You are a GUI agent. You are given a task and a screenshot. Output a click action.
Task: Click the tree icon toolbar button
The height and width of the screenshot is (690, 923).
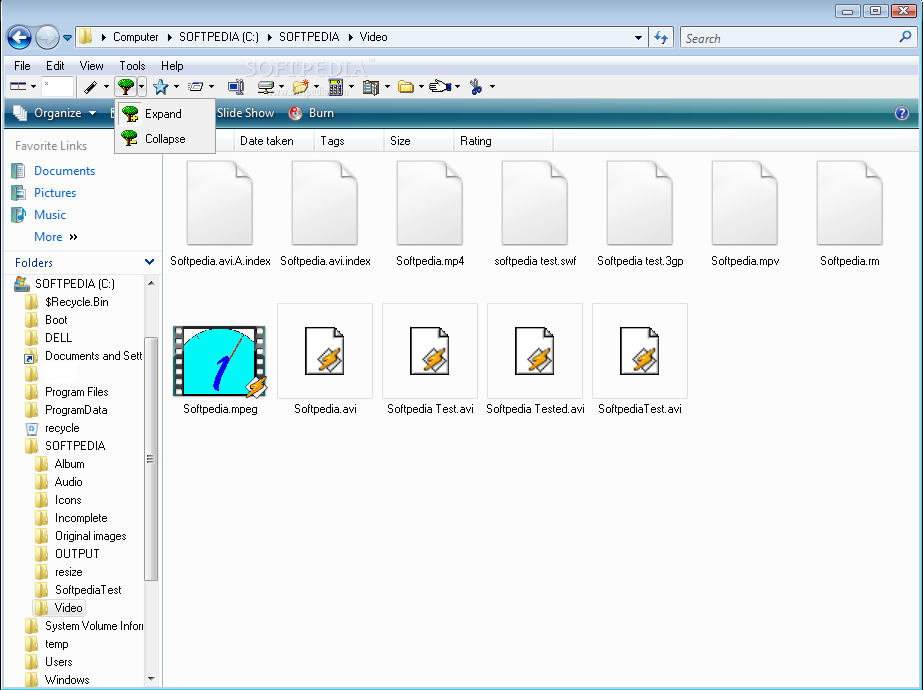point(125,87)
